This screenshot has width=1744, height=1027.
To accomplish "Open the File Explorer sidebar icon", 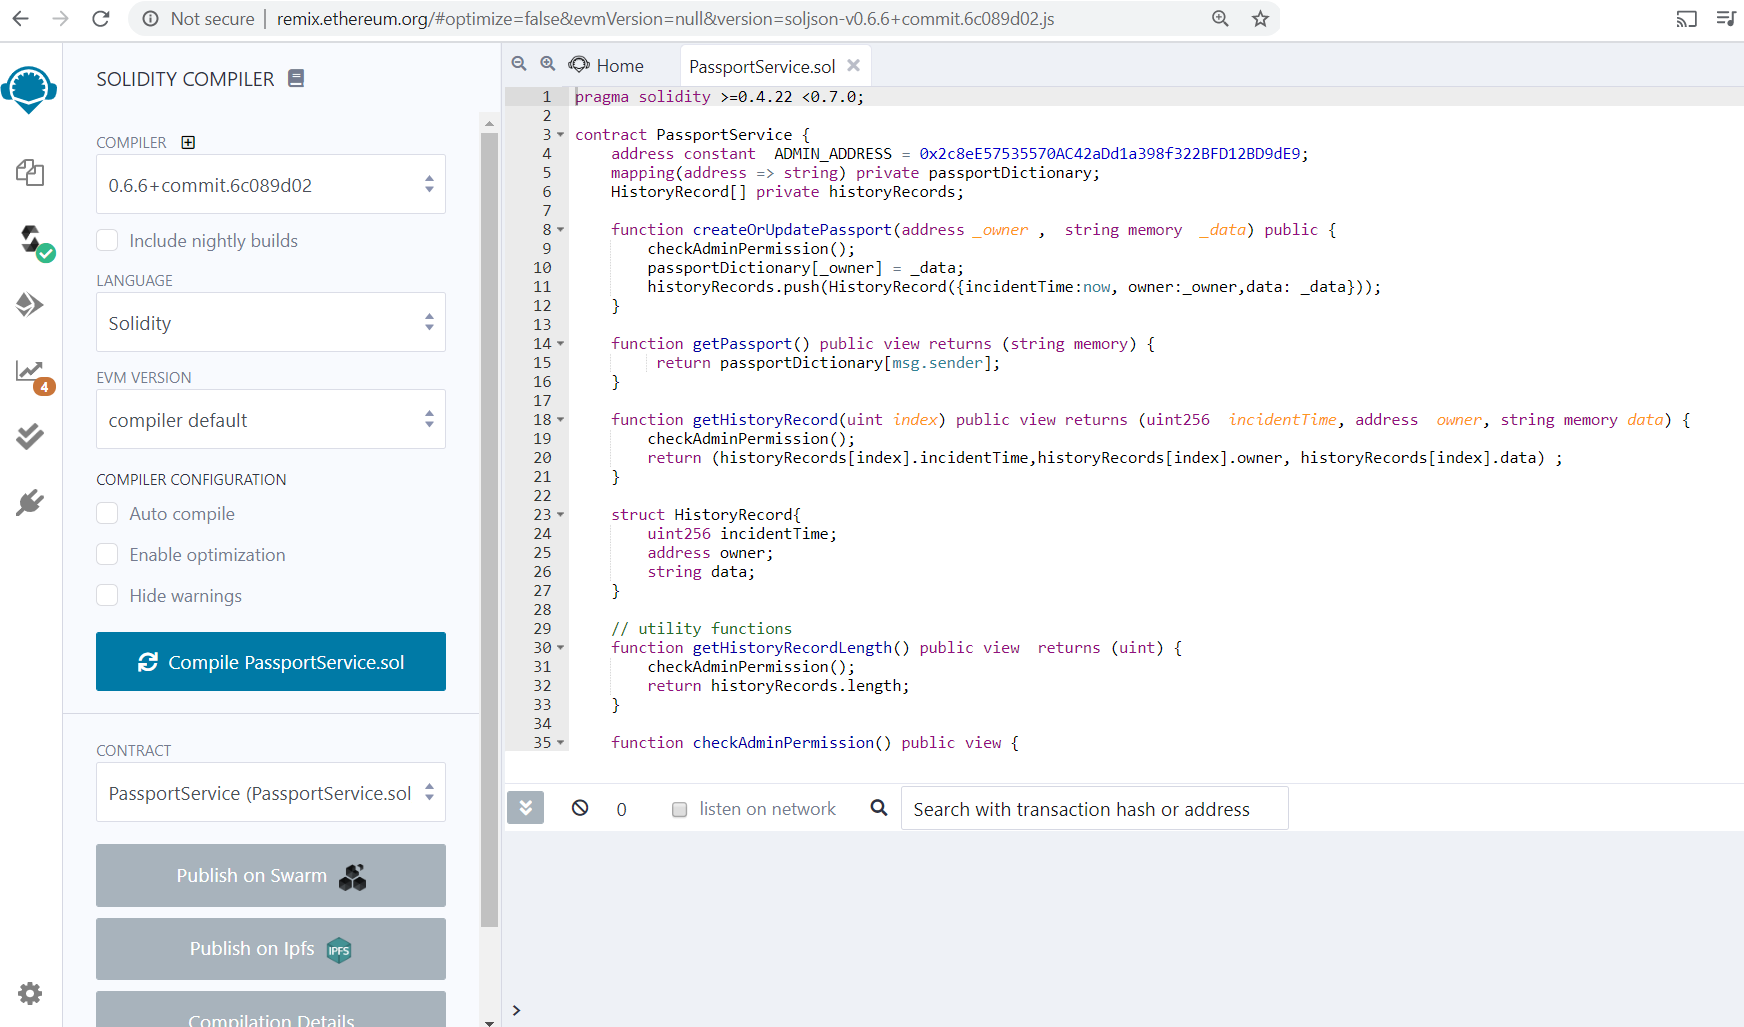I will pos(30,173).
